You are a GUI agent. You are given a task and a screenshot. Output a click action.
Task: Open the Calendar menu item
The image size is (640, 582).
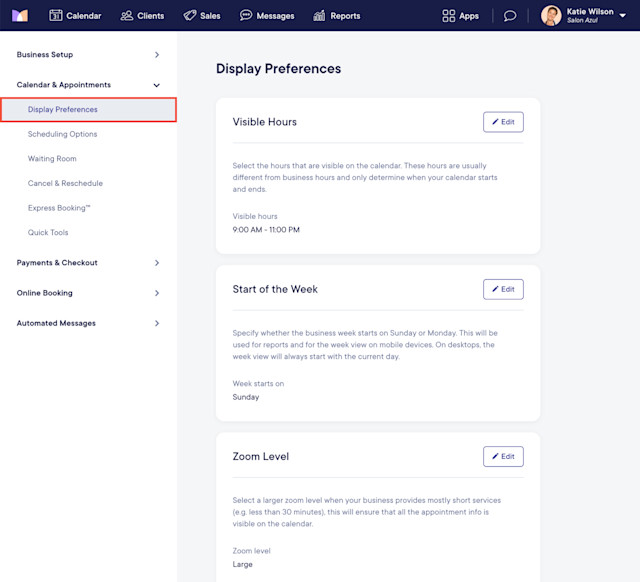pos(75,16)
